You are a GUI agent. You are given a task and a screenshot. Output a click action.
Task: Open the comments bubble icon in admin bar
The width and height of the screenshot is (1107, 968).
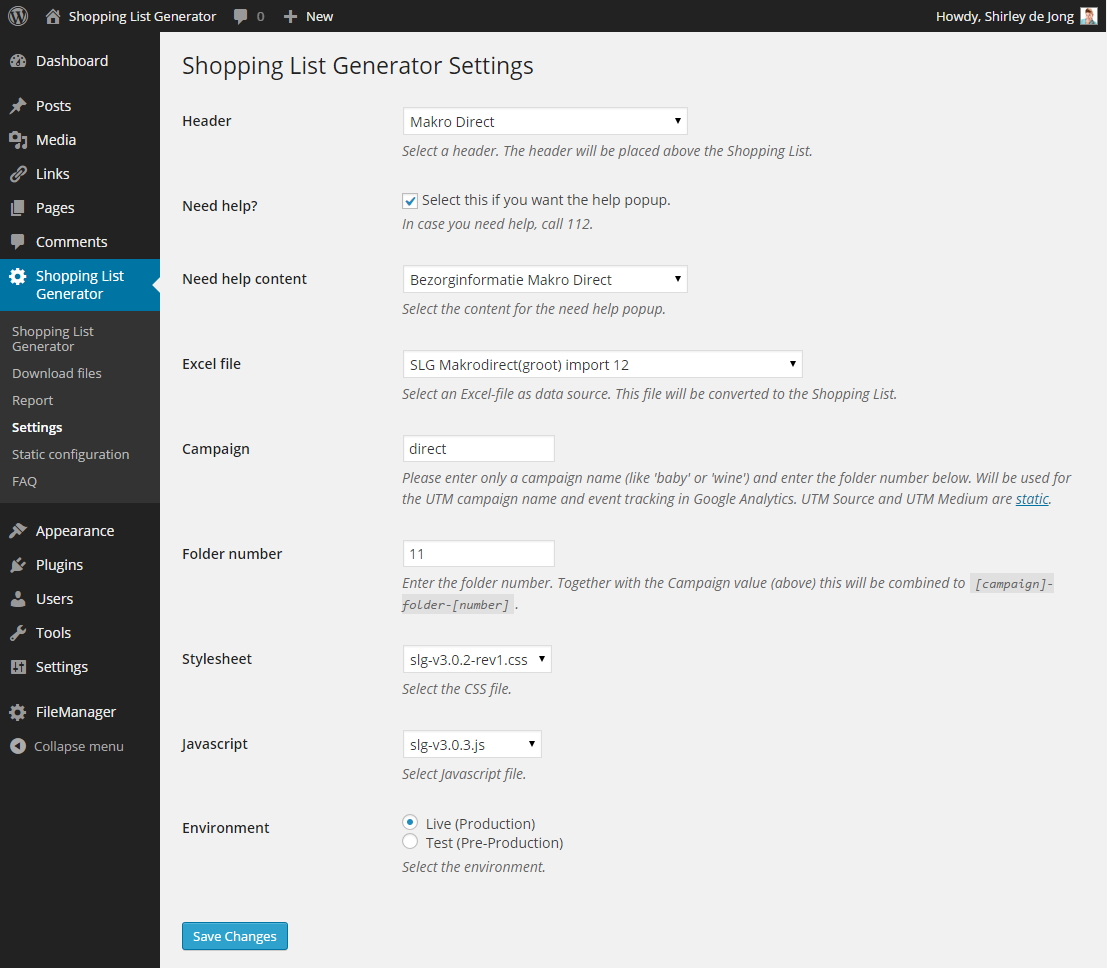241,16
